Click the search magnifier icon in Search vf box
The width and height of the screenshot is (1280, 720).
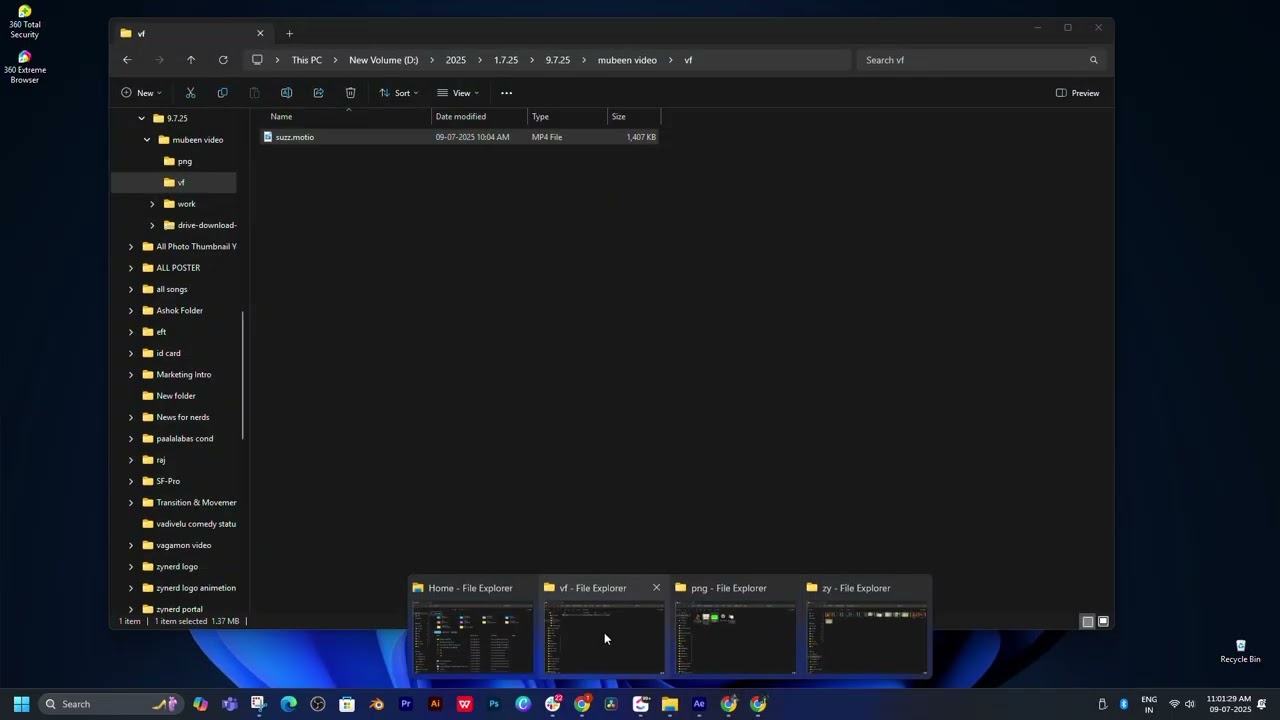pyautogui.click(x=1093, y=60)
